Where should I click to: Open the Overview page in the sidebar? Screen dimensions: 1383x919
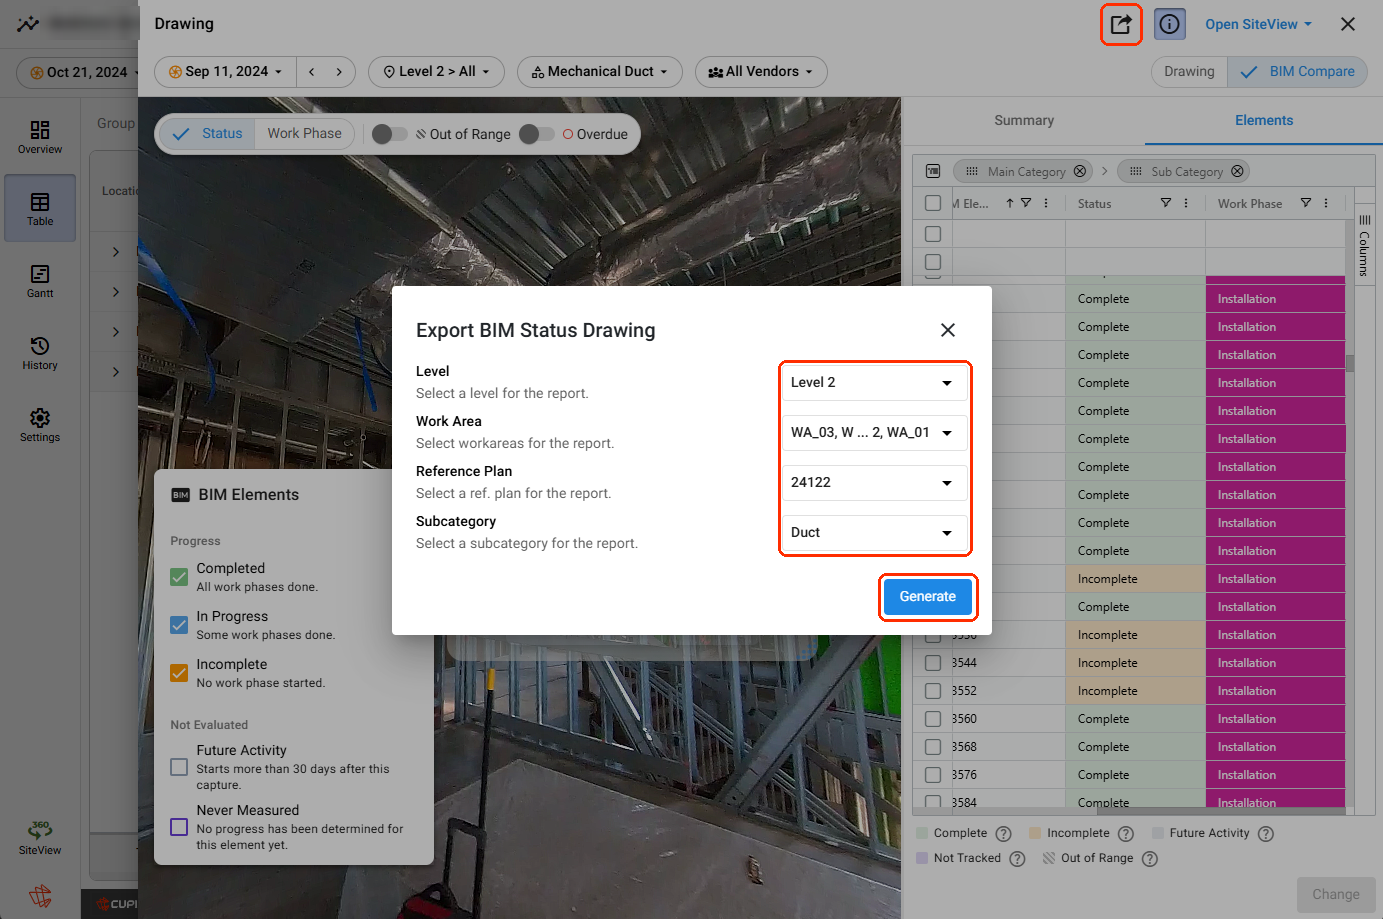coord(40,137)
